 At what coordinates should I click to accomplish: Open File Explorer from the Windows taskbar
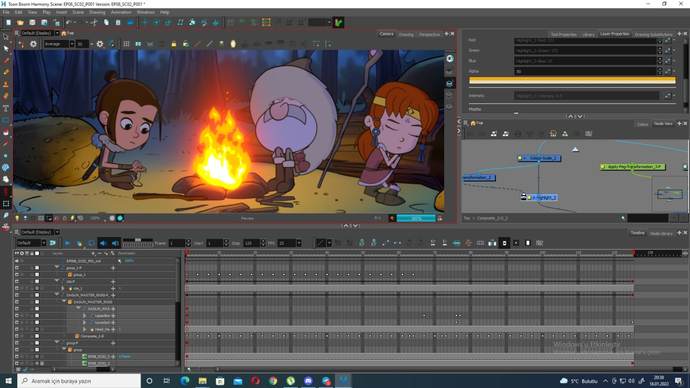pyautogui.click(x=202, y=381)
